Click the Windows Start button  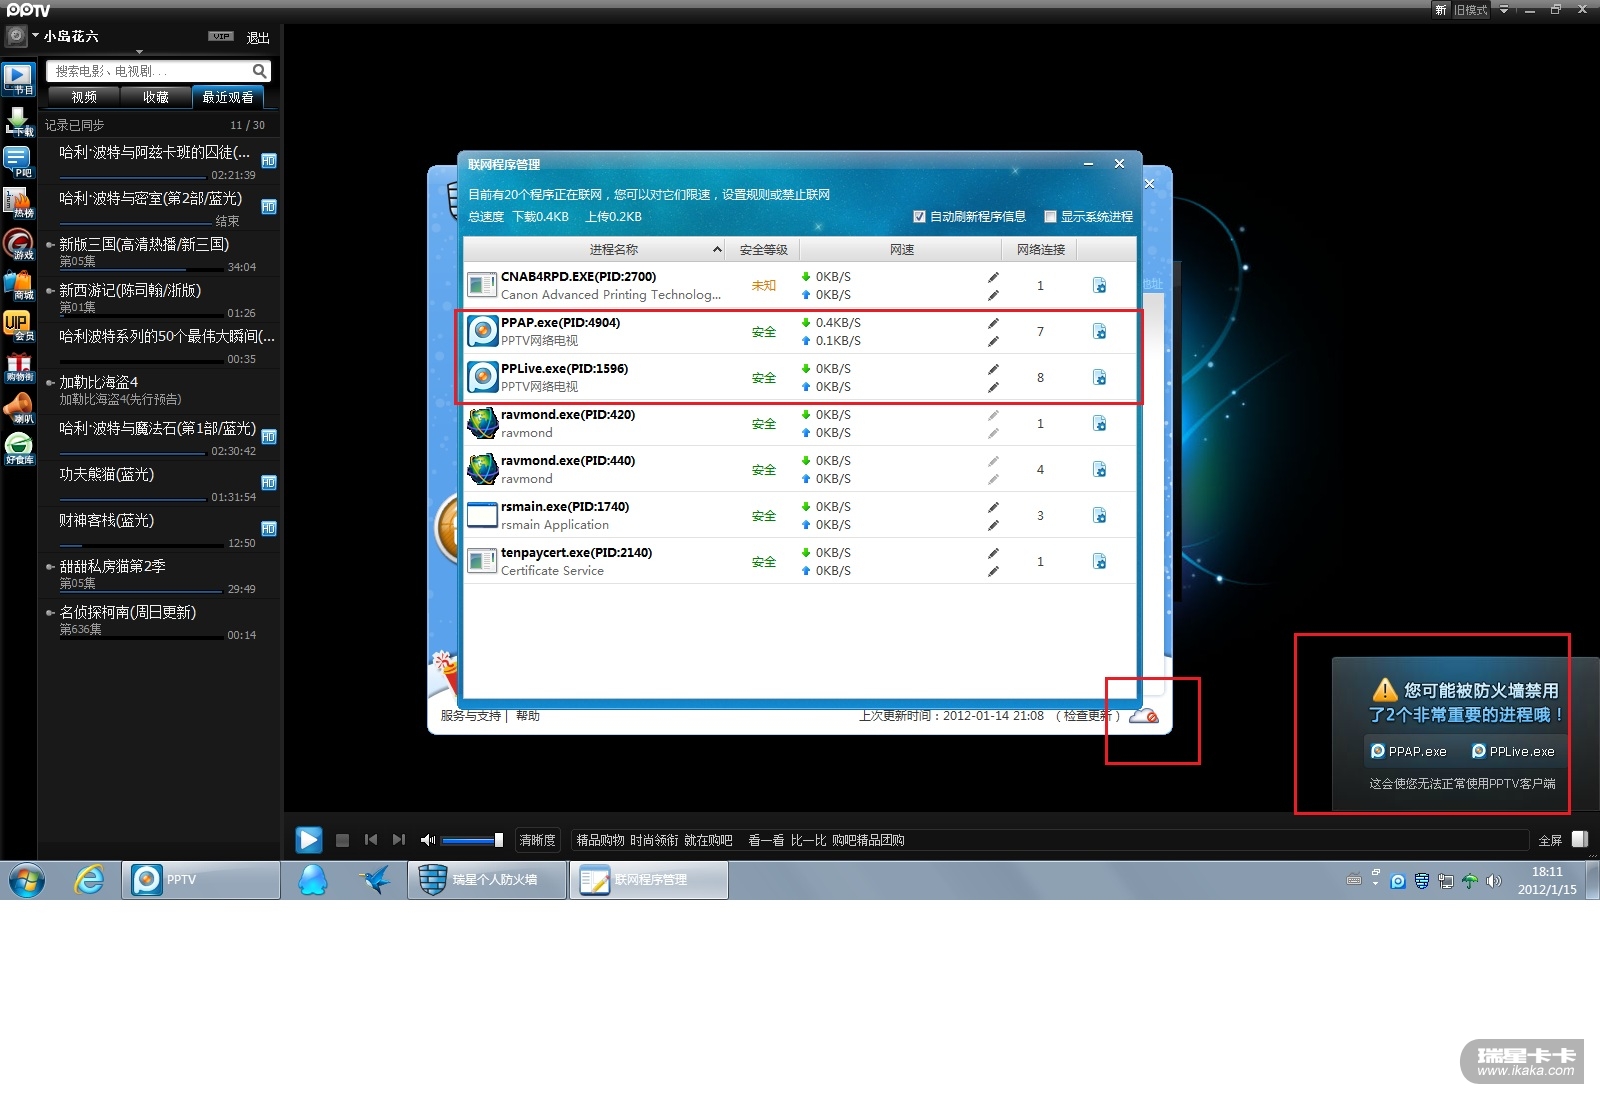pyautogui.click(x=26, y=880)
